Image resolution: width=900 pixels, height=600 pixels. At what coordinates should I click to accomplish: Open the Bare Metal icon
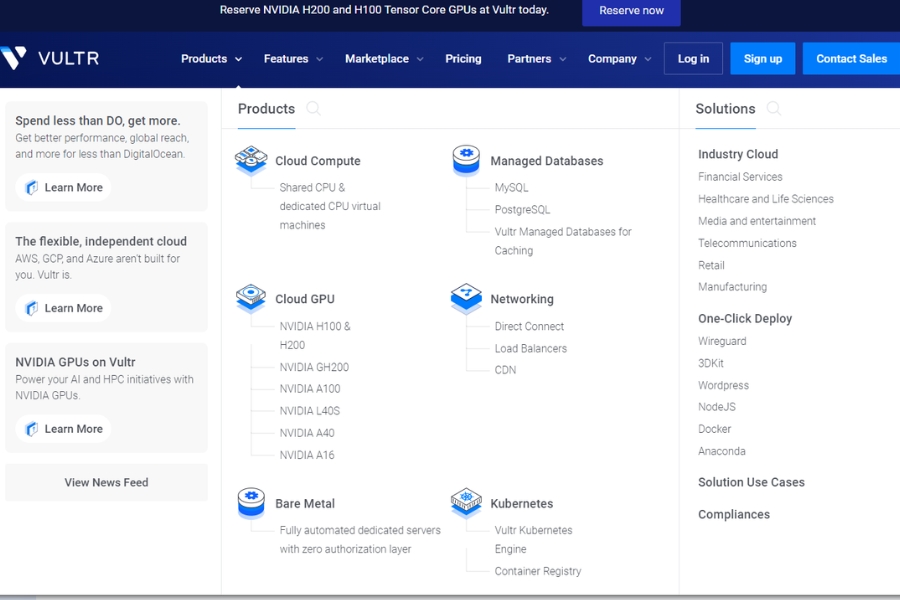click(x=251, y=502)
